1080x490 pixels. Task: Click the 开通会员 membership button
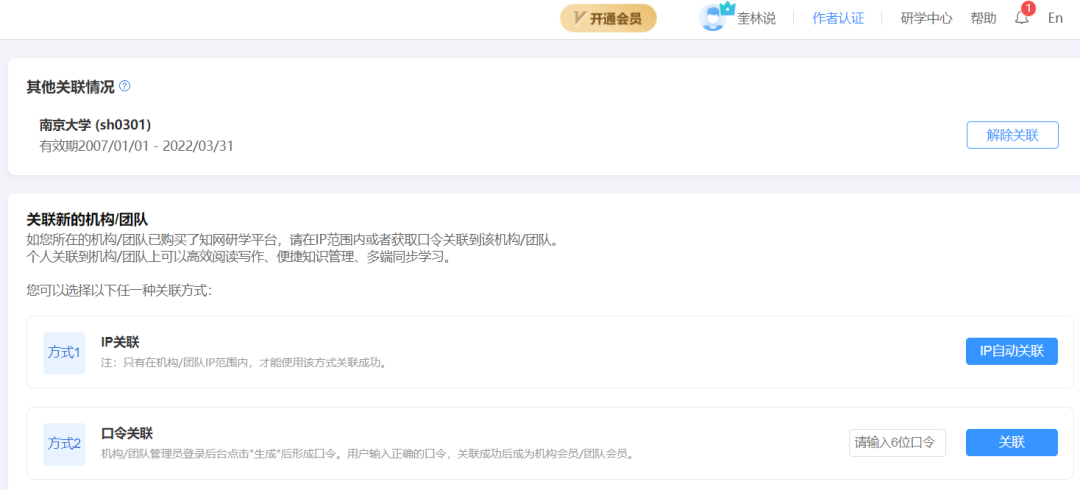(x=608, y=19)
